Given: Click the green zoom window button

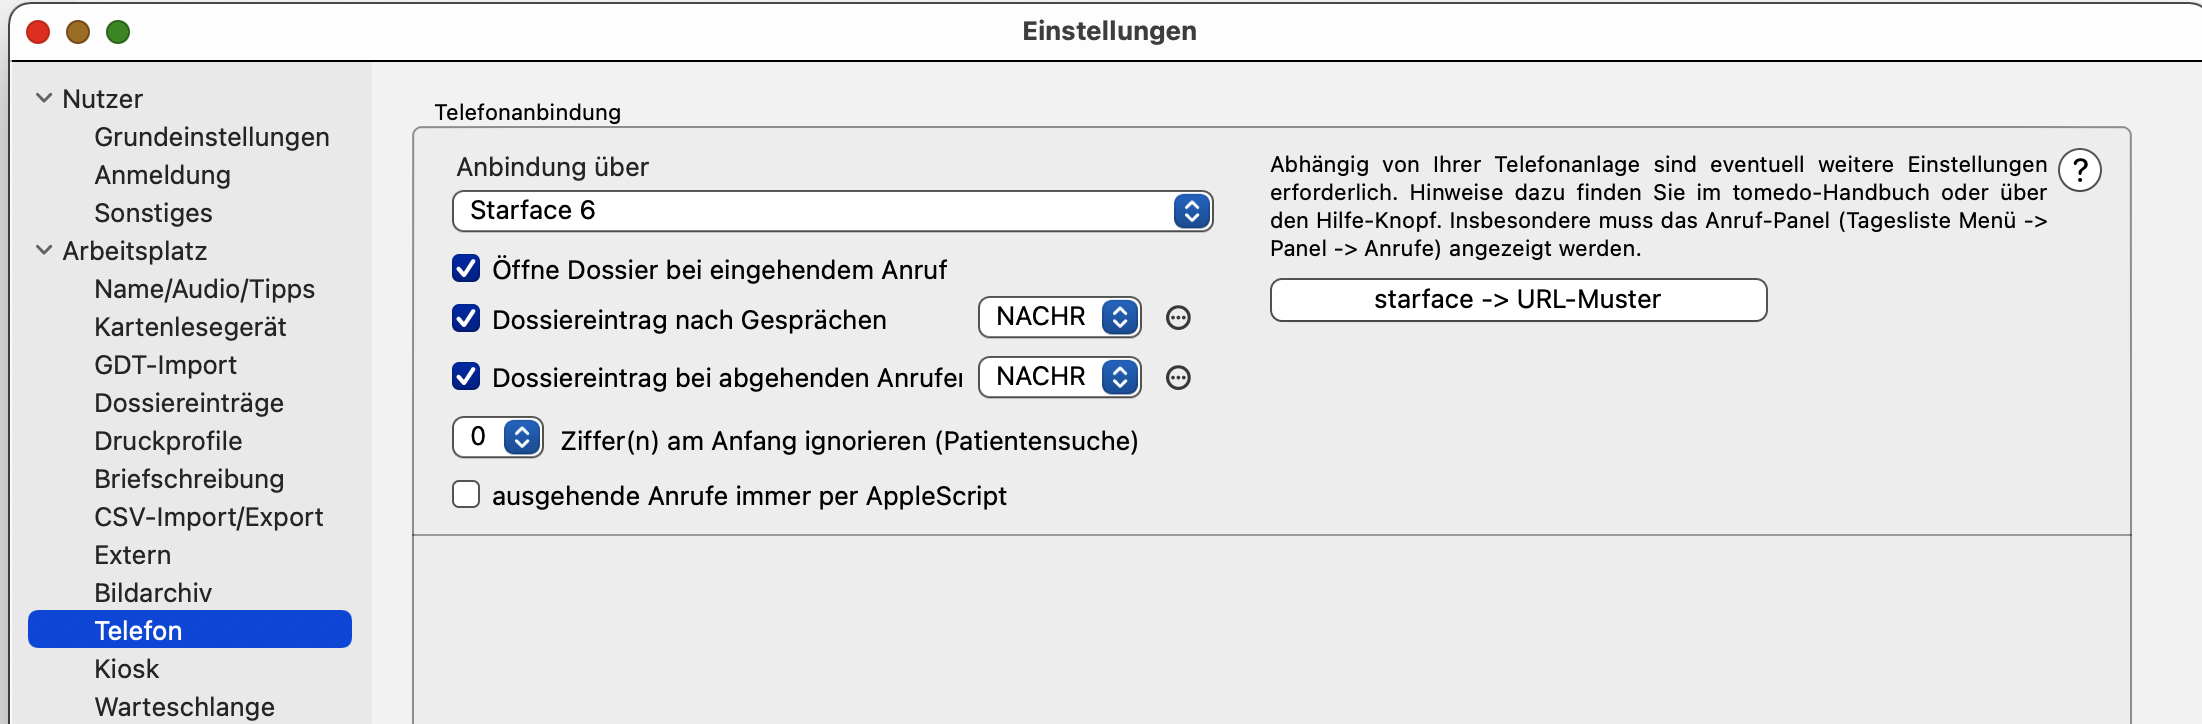Looking at the screenshot, I should pyautogui.click(x=118, y=32).
